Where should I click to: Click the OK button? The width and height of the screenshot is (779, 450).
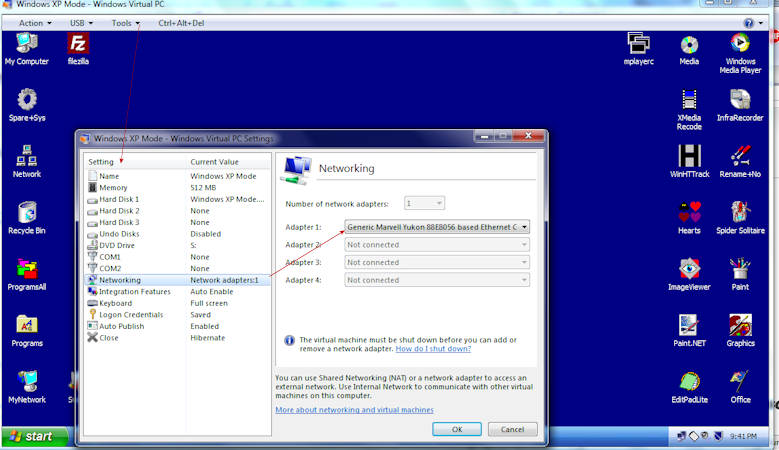coord(457,429)
